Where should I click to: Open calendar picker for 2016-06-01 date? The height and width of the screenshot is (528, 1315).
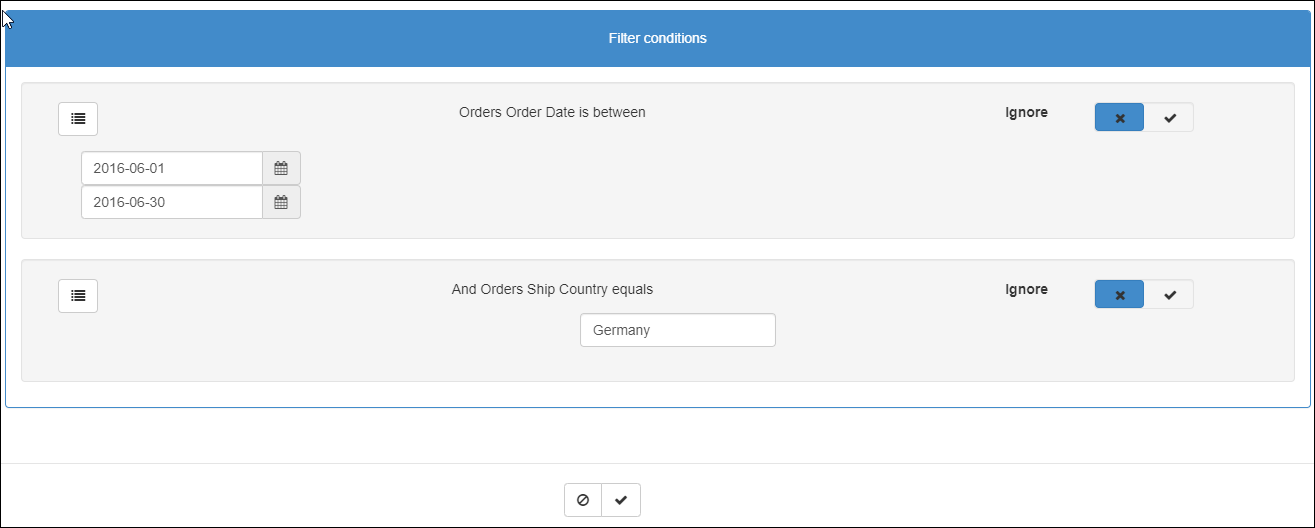pyautogui.click(x=281, y=169)
